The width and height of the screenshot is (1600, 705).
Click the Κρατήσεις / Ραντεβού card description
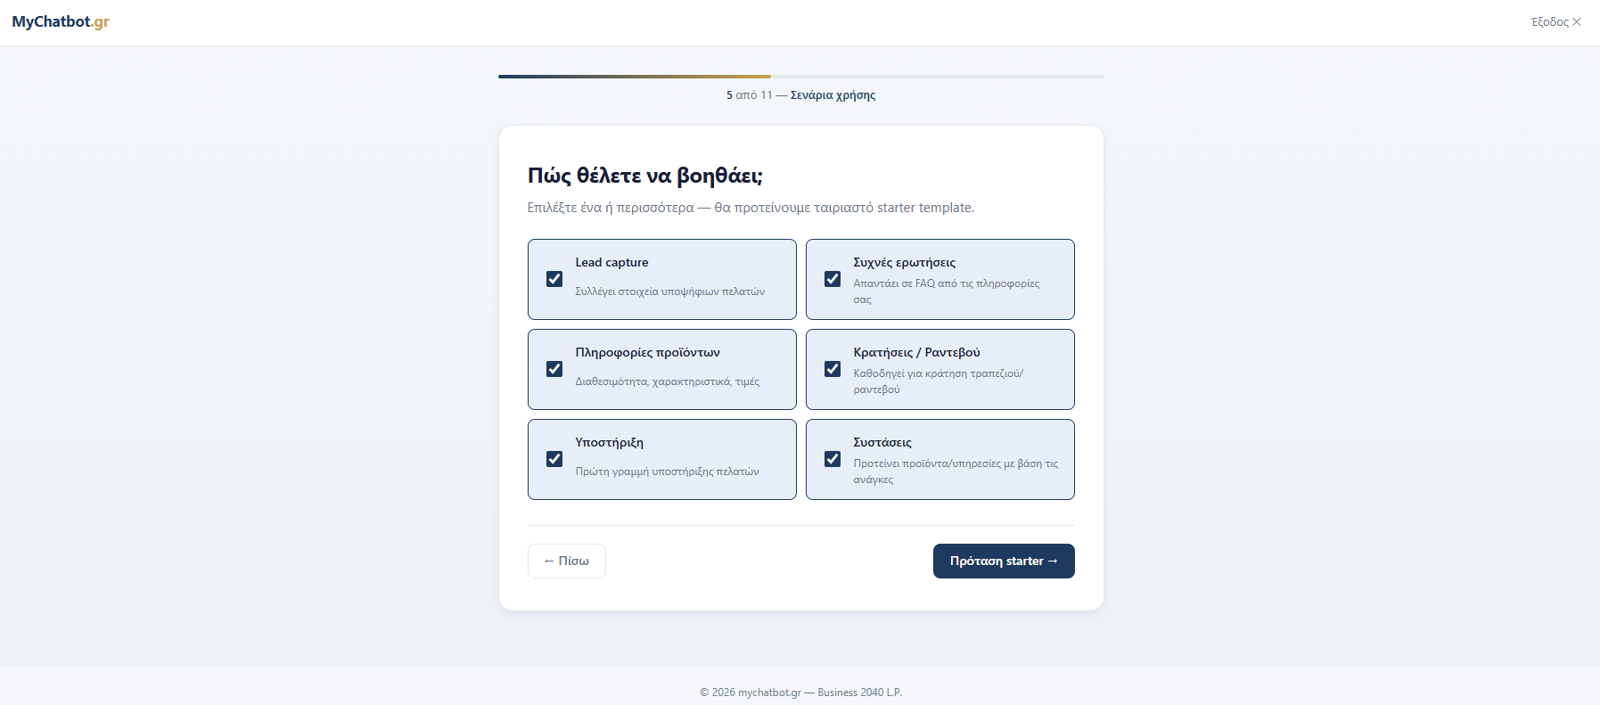coord(938,381)
